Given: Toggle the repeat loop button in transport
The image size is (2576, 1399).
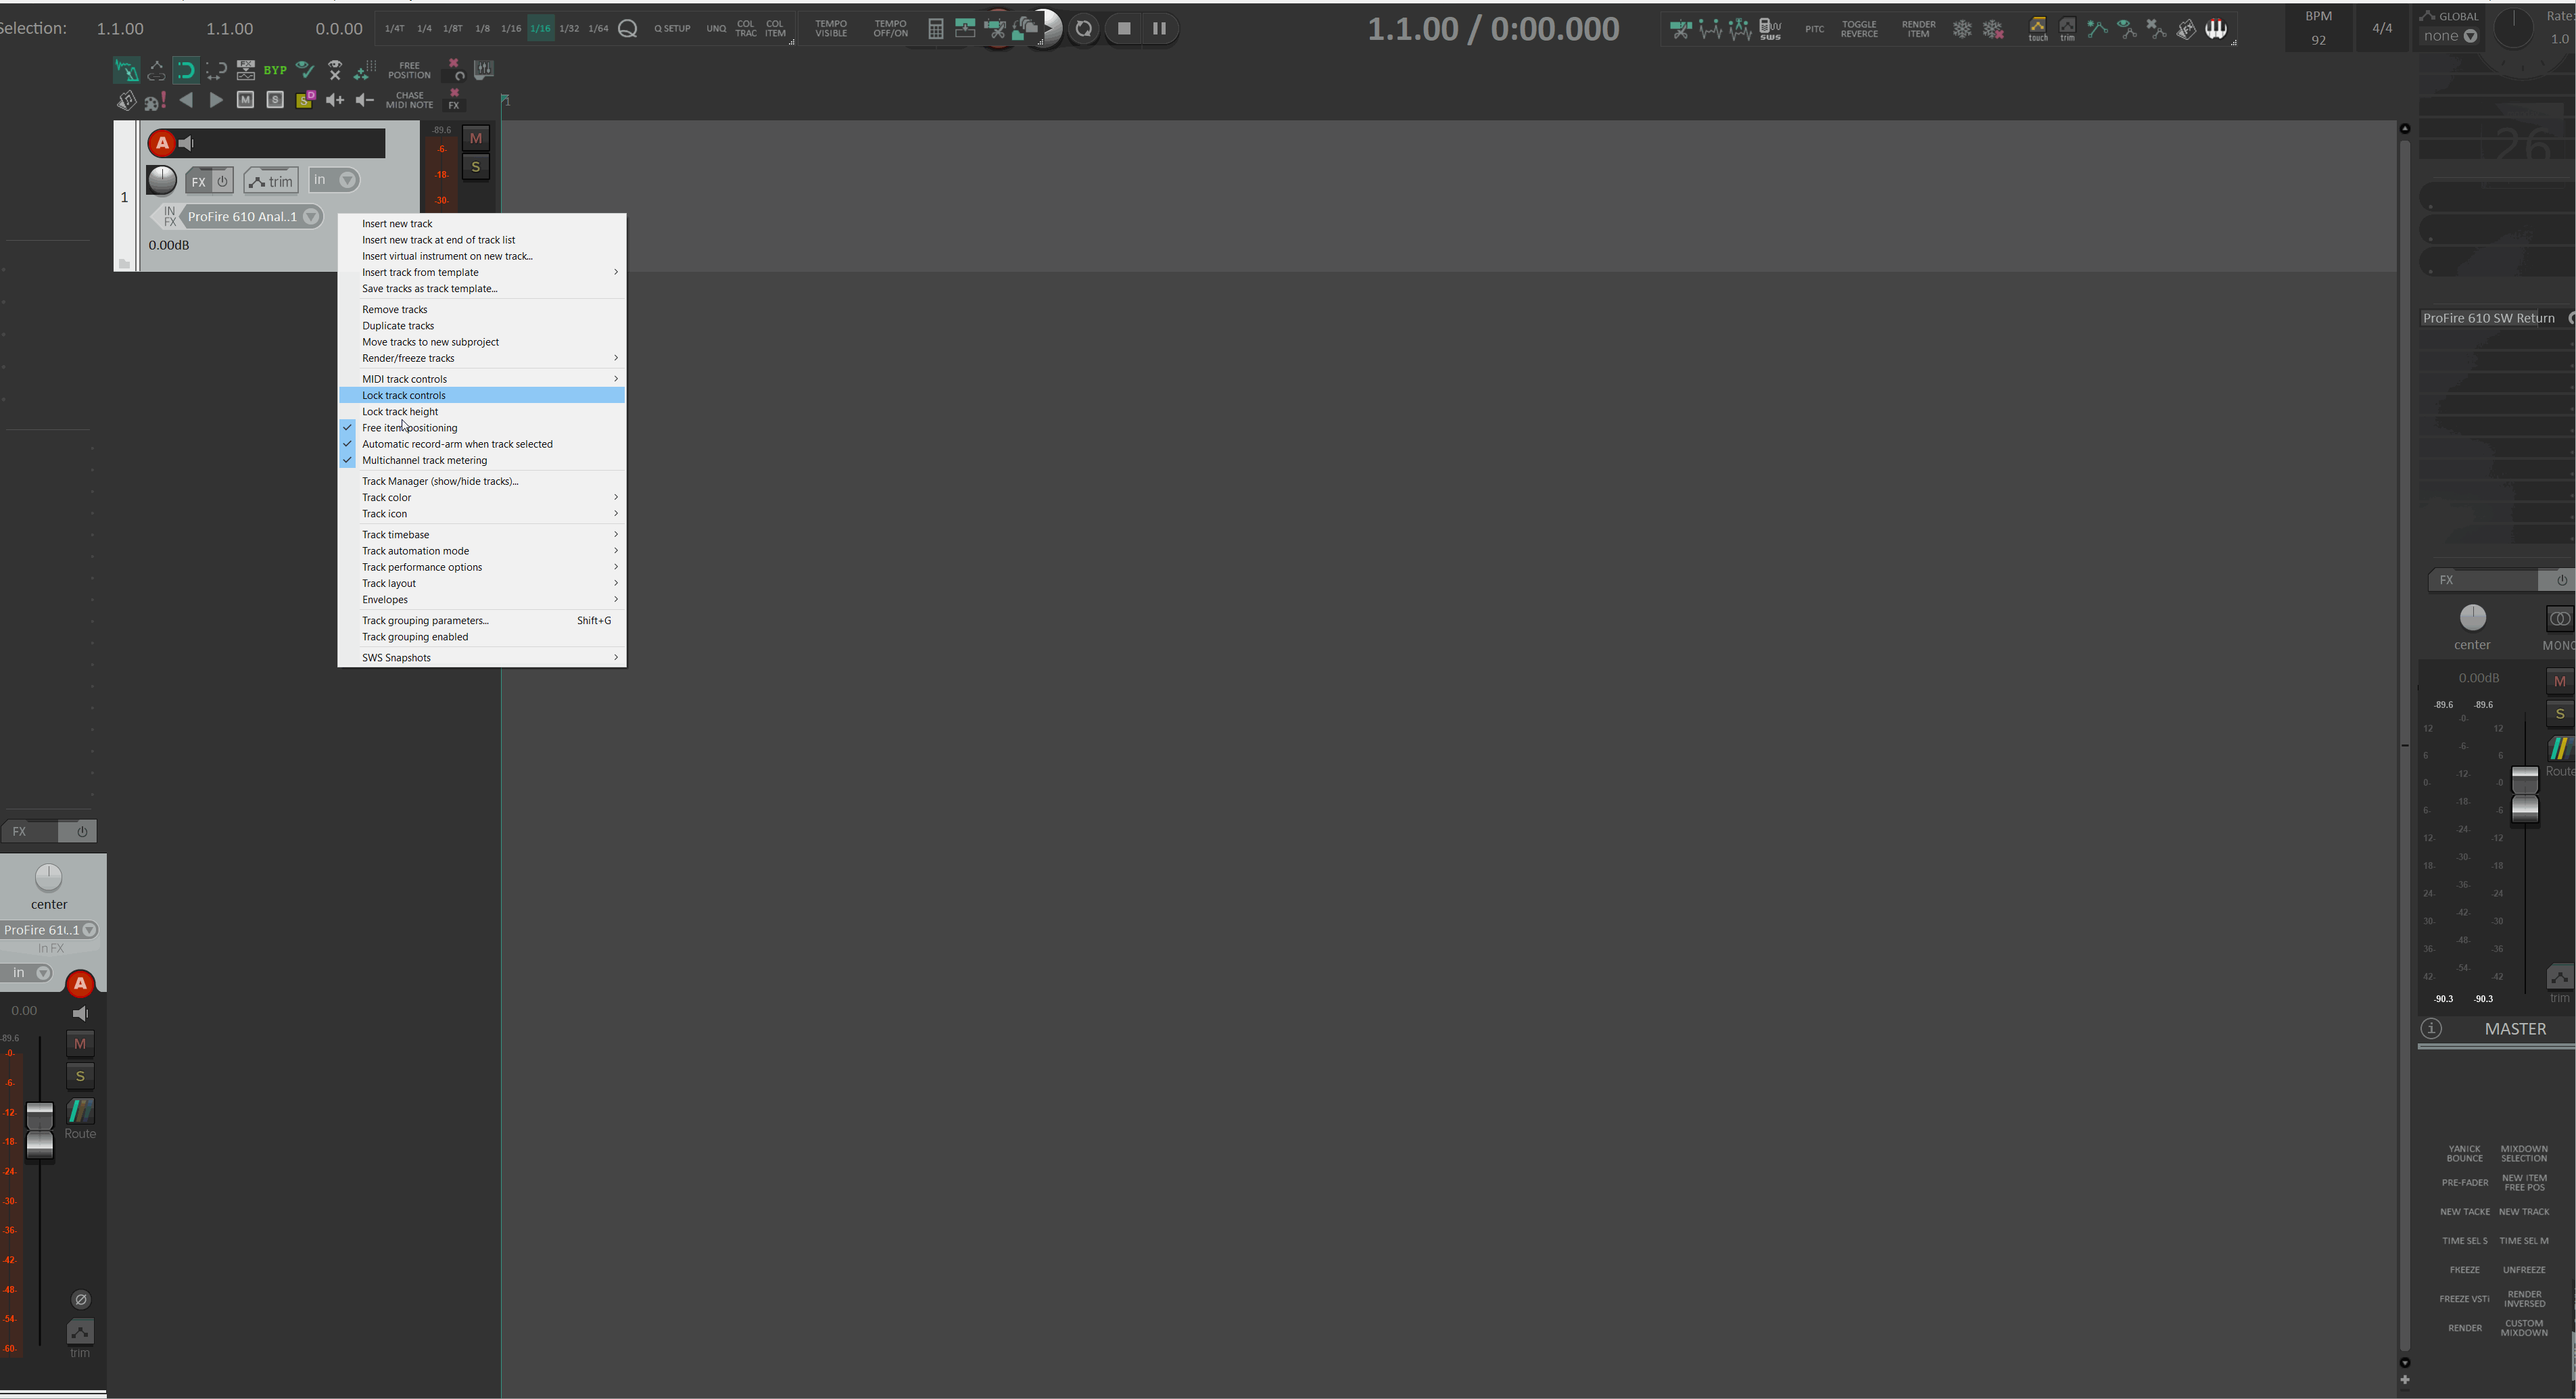Looking at the screenshot, I should coord(1084,29).
